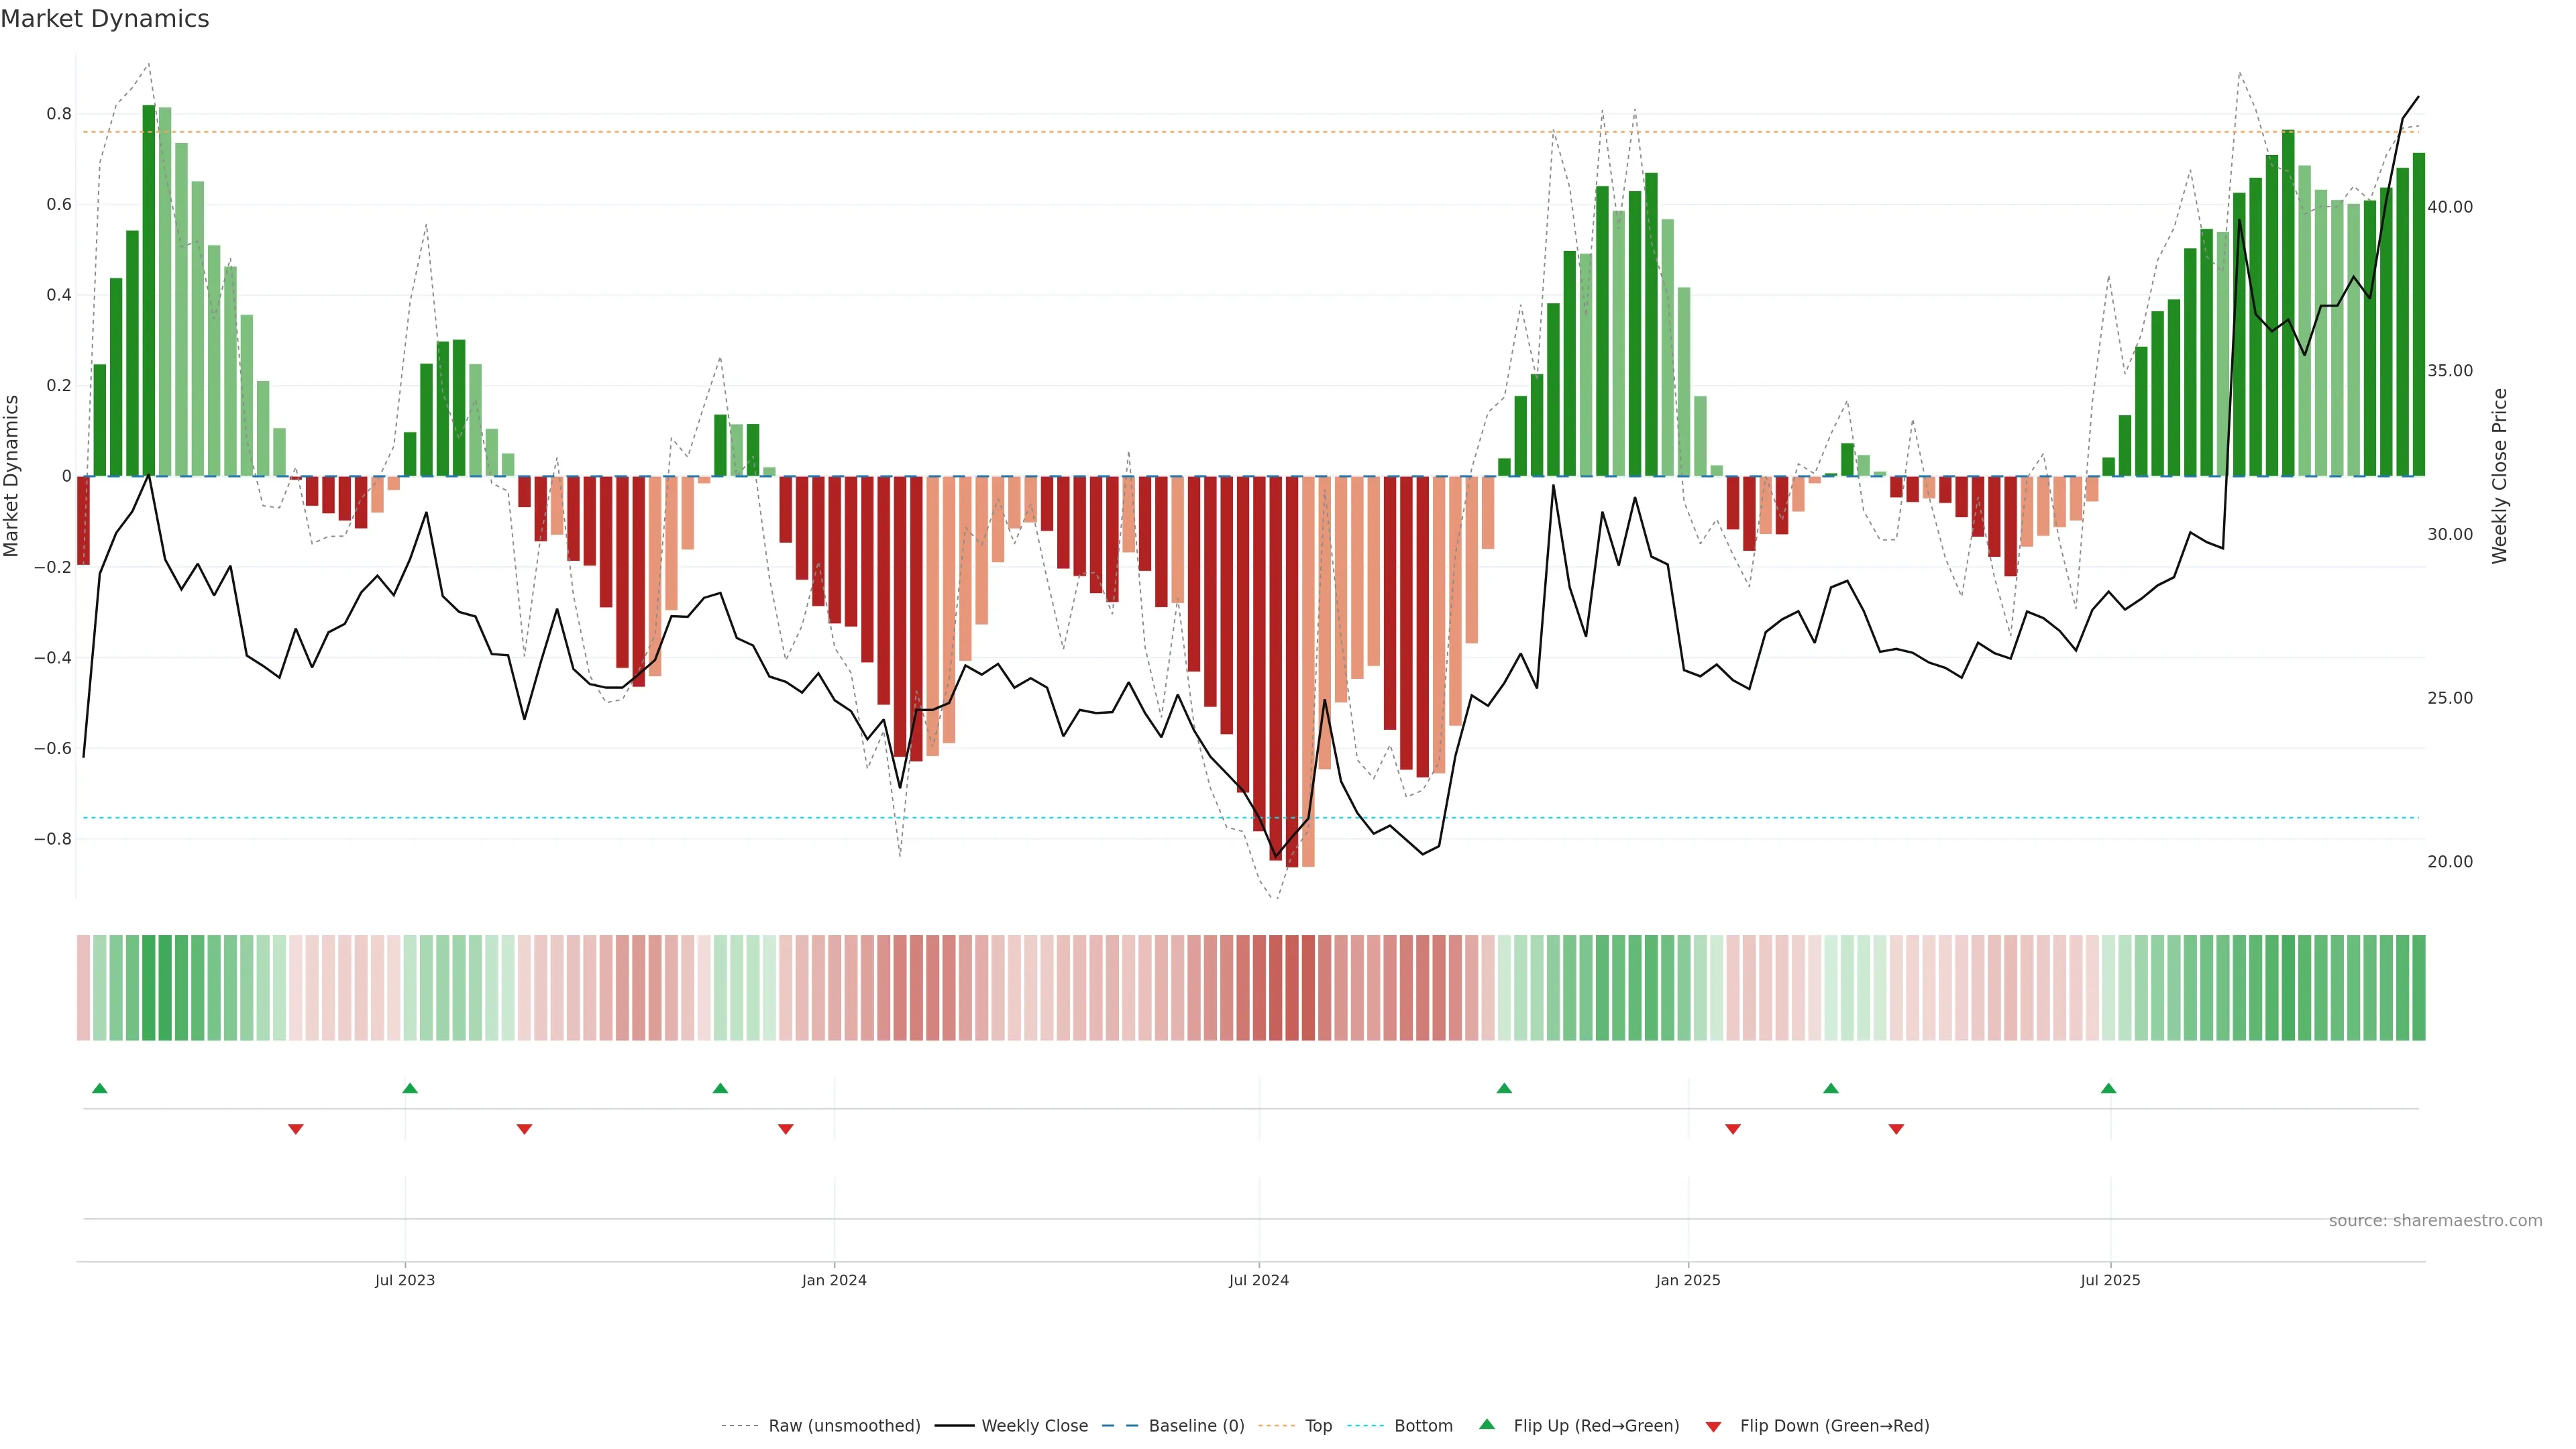Toggle the Weekly Close legend entry
The image size is (2576, 1449).
coord(1034,1426)
